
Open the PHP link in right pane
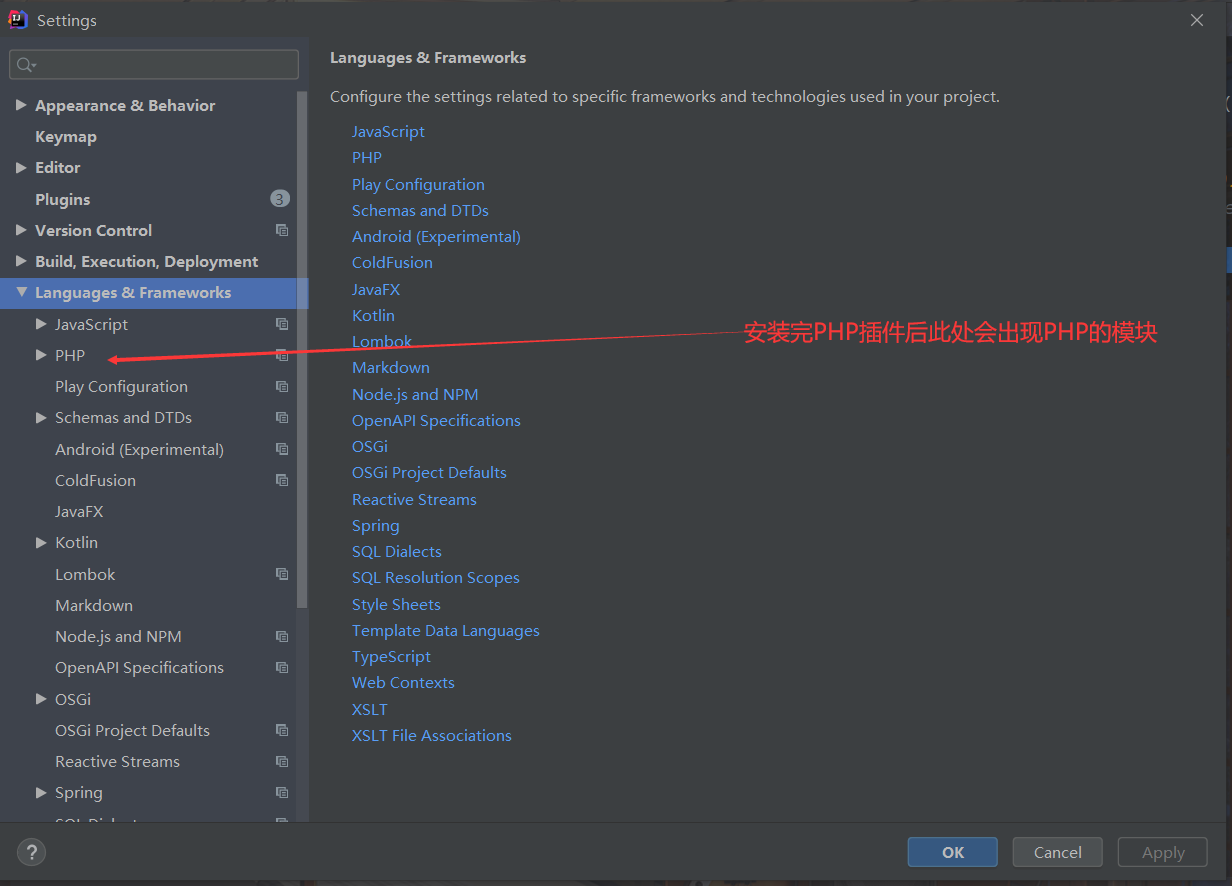point(367,157)
